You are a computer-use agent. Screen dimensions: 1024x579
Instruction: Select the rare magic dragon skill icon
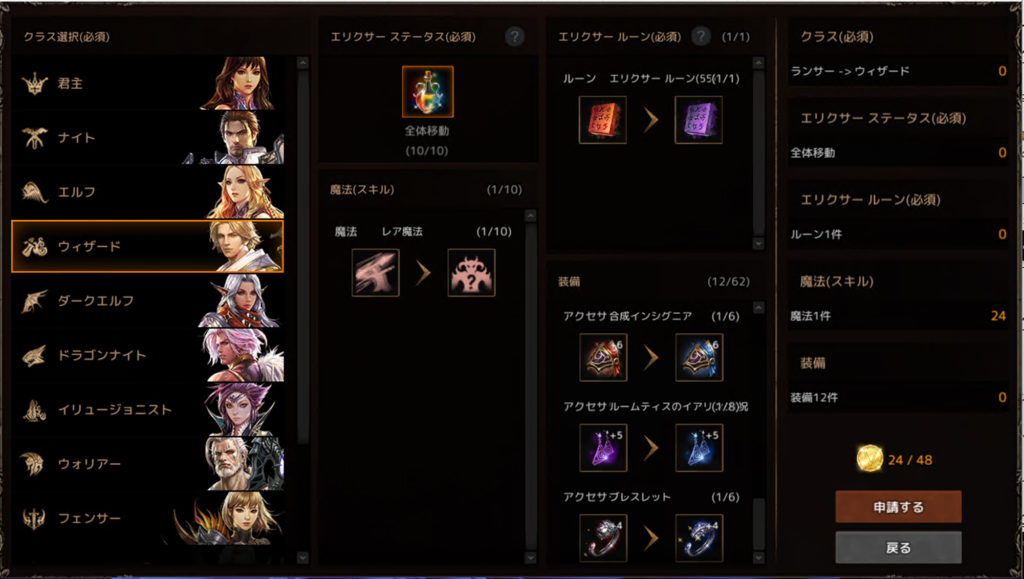376,273
